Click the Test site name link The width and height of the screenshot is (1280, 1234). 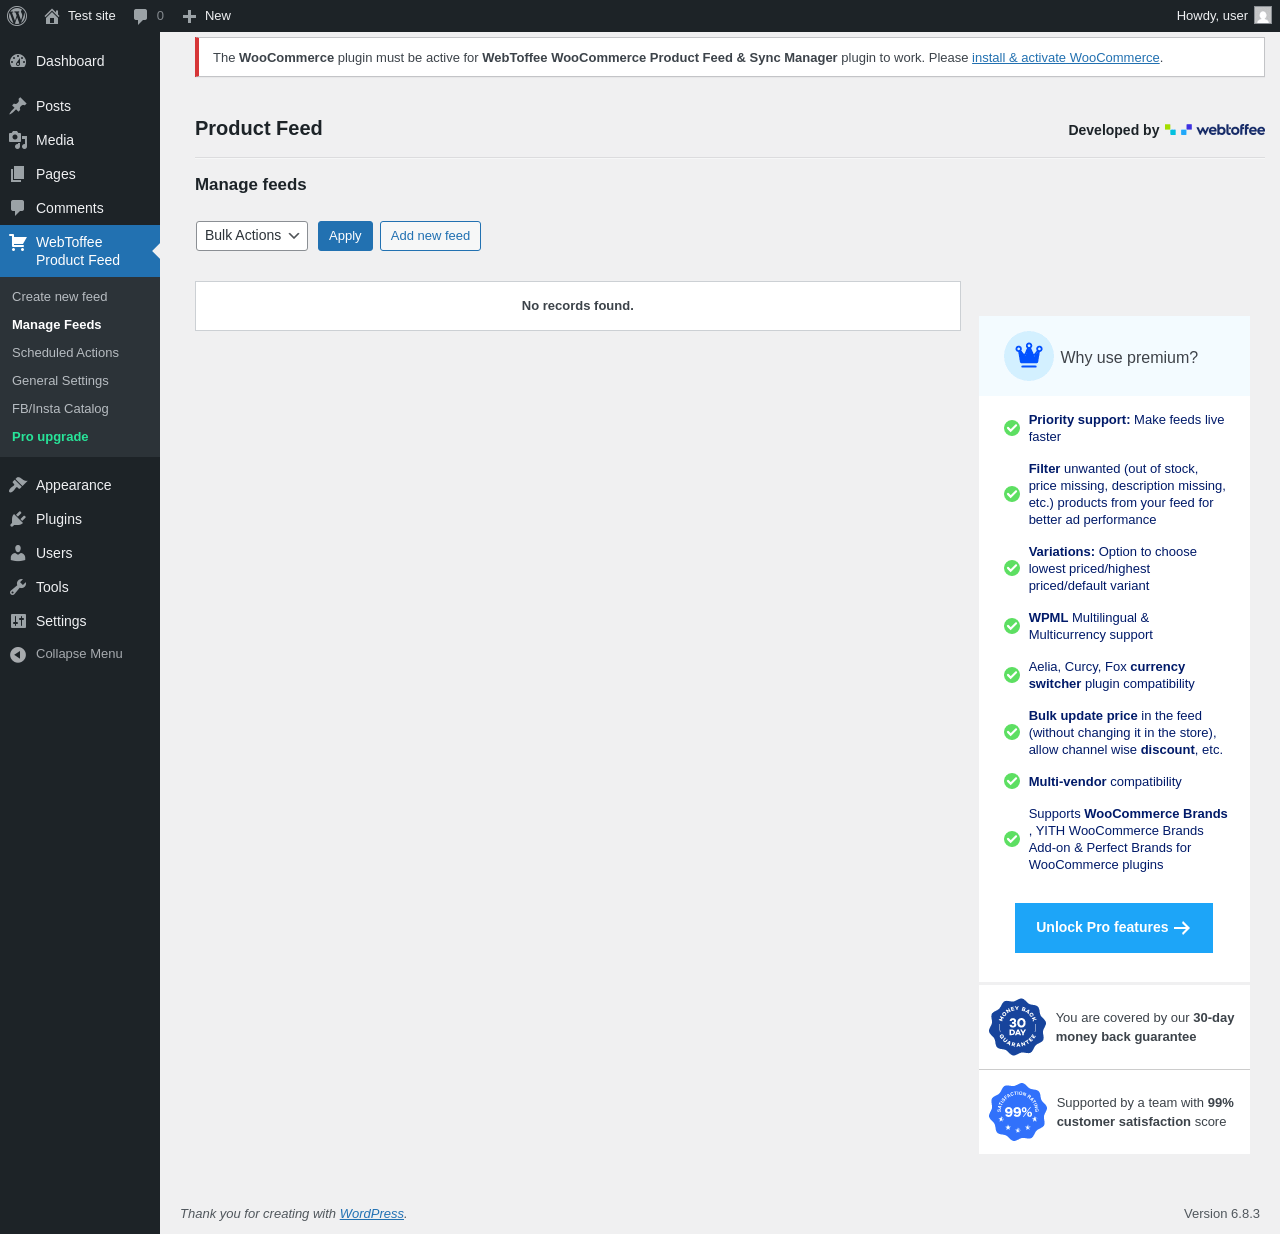(92, 16)
